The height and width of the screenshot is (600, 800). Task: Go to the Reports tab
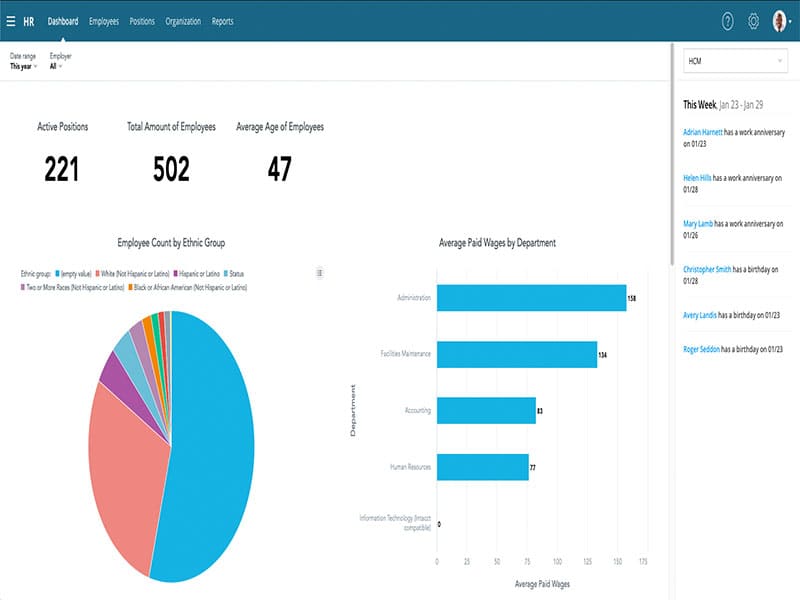tap(222, 21)
